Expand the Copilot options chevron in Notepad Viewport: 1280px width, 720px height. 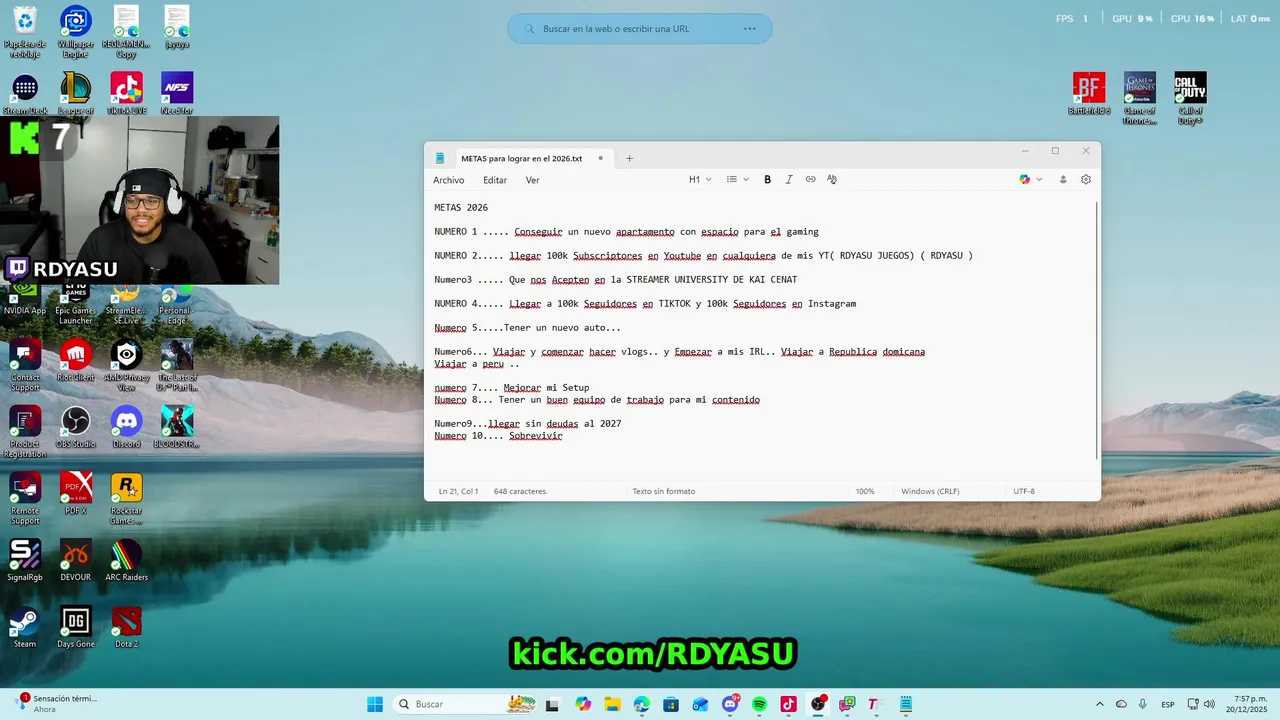click(1039, 180)
